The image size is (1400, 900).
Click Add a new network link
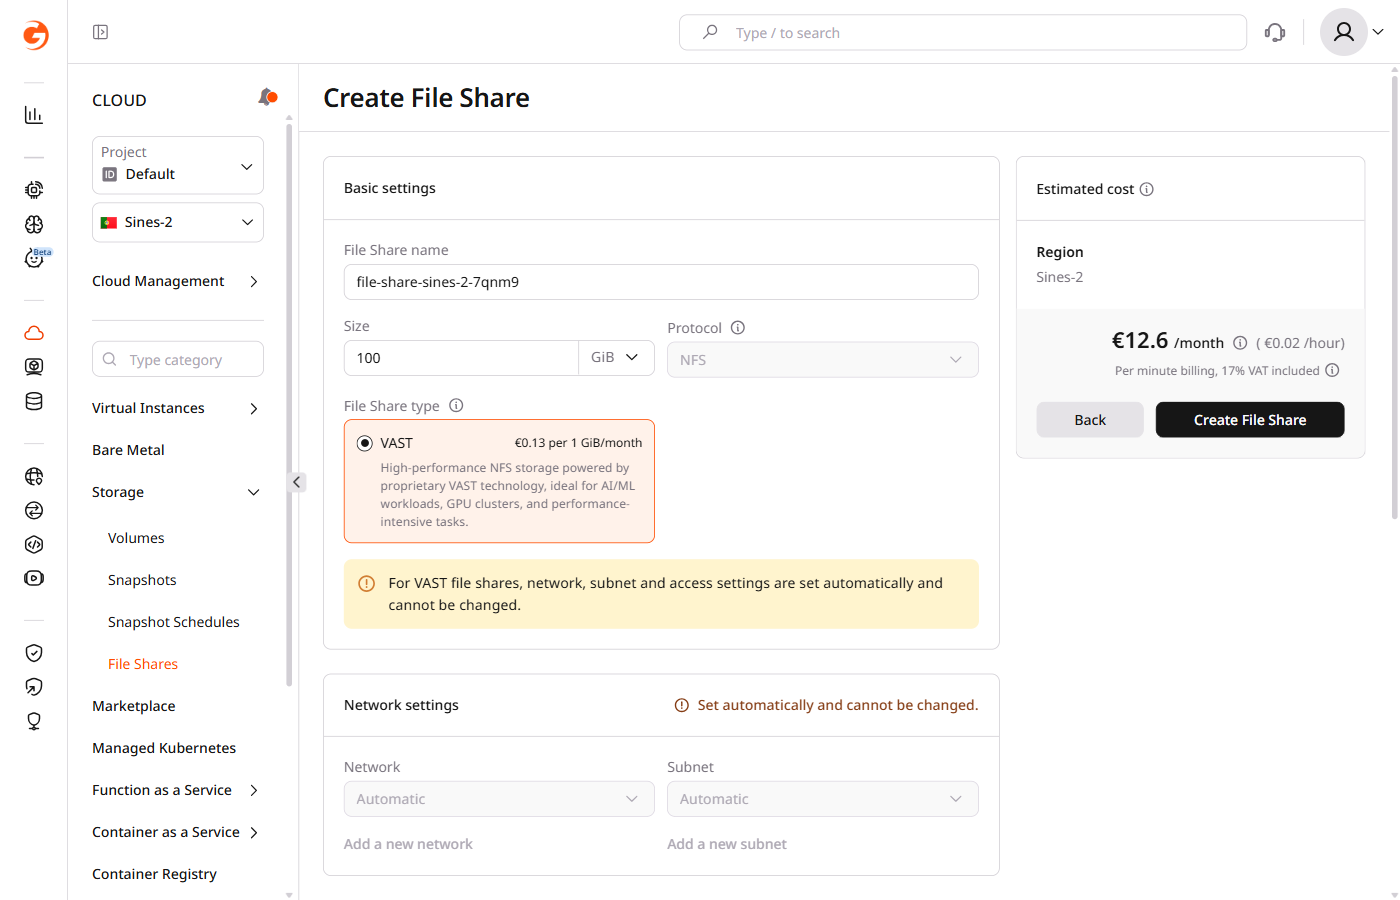(408, 844)
